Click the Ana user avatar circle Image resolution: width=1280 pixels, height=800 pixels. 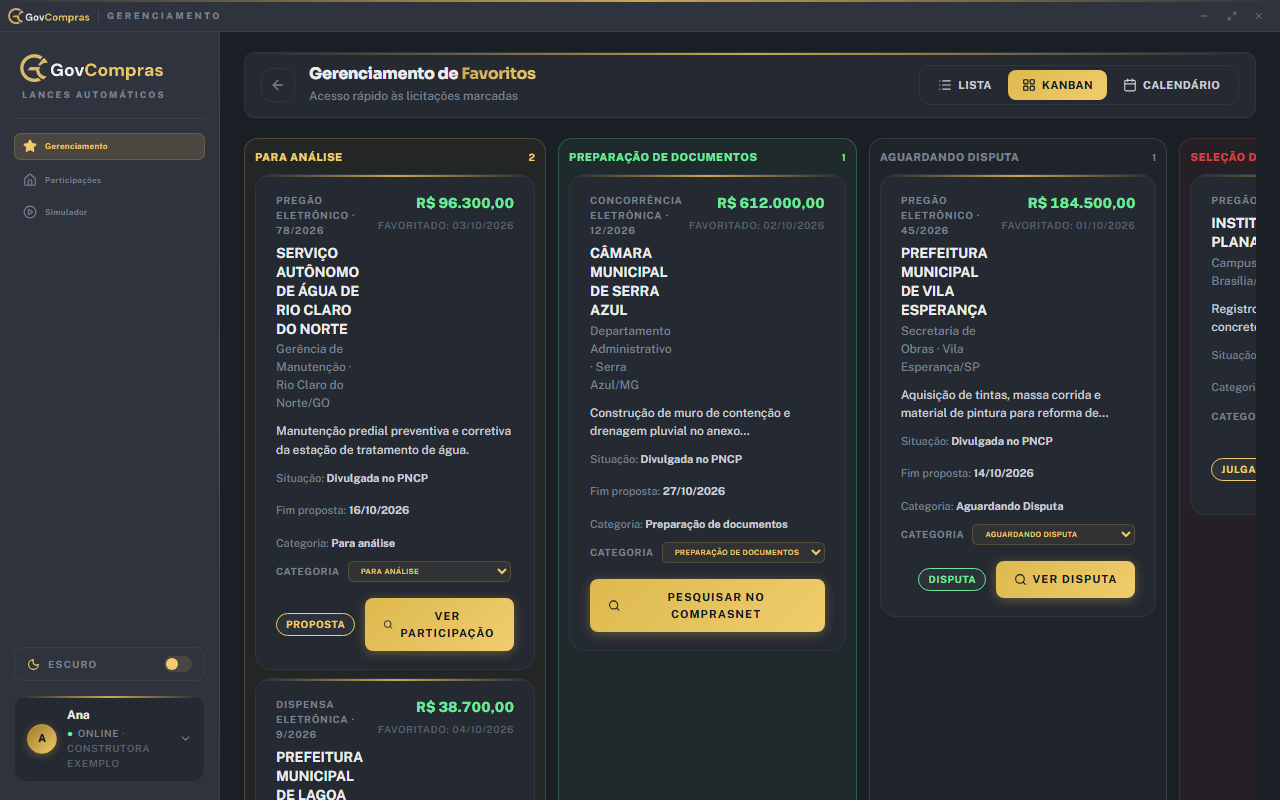pyautogui.click(x=42, y=739)
